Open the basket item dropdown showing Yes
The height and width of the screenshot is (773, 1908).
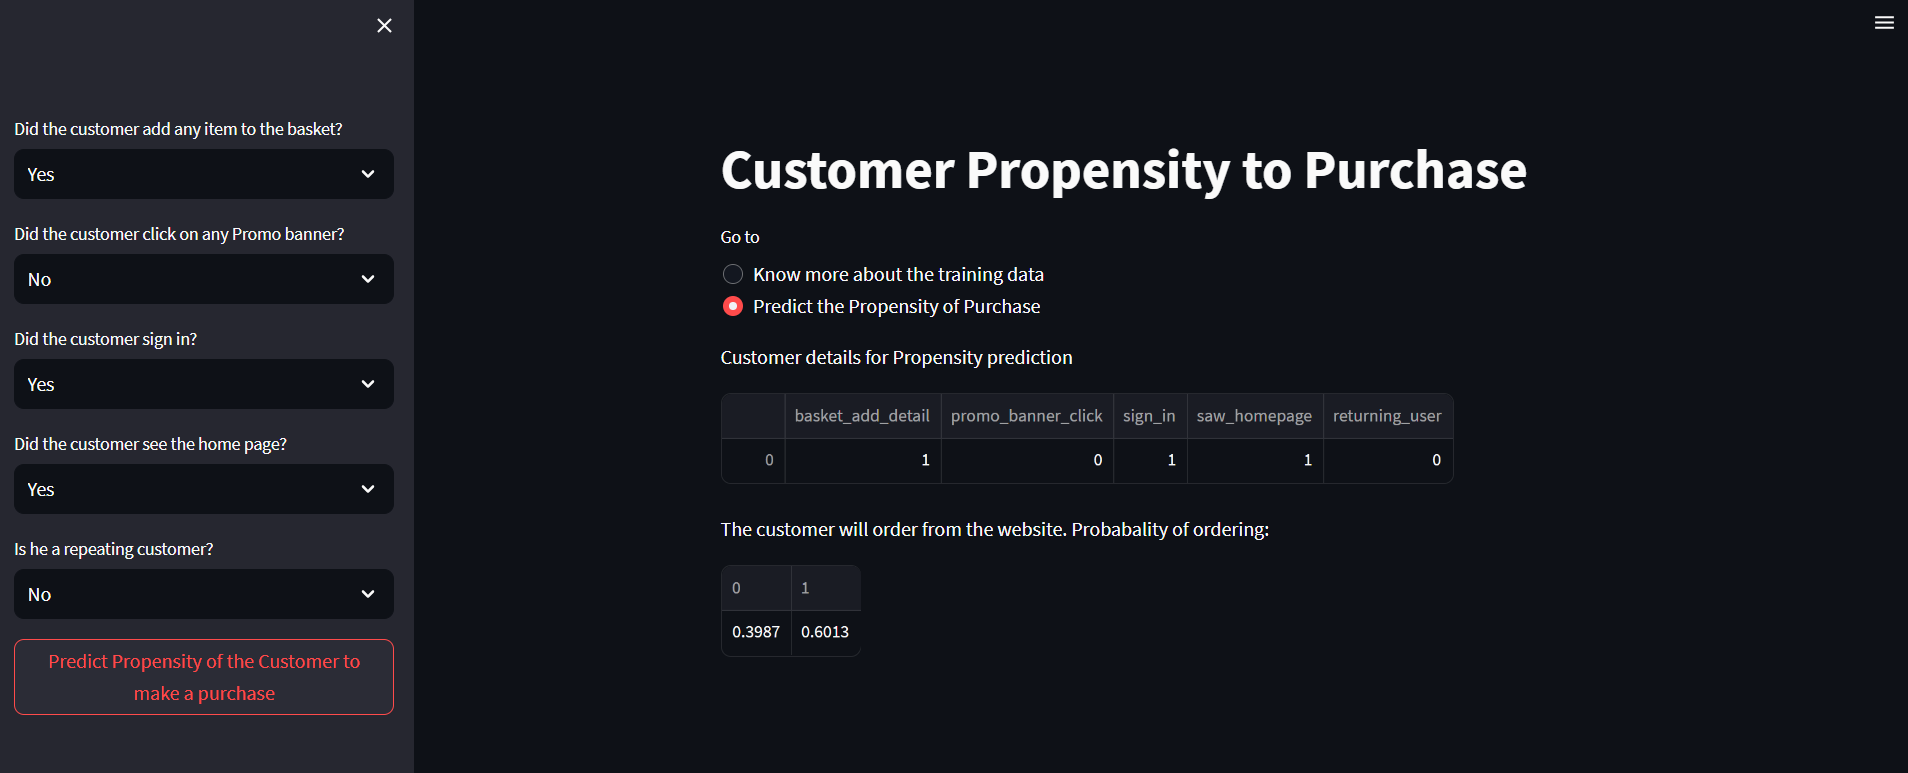[x=203, y=174]
